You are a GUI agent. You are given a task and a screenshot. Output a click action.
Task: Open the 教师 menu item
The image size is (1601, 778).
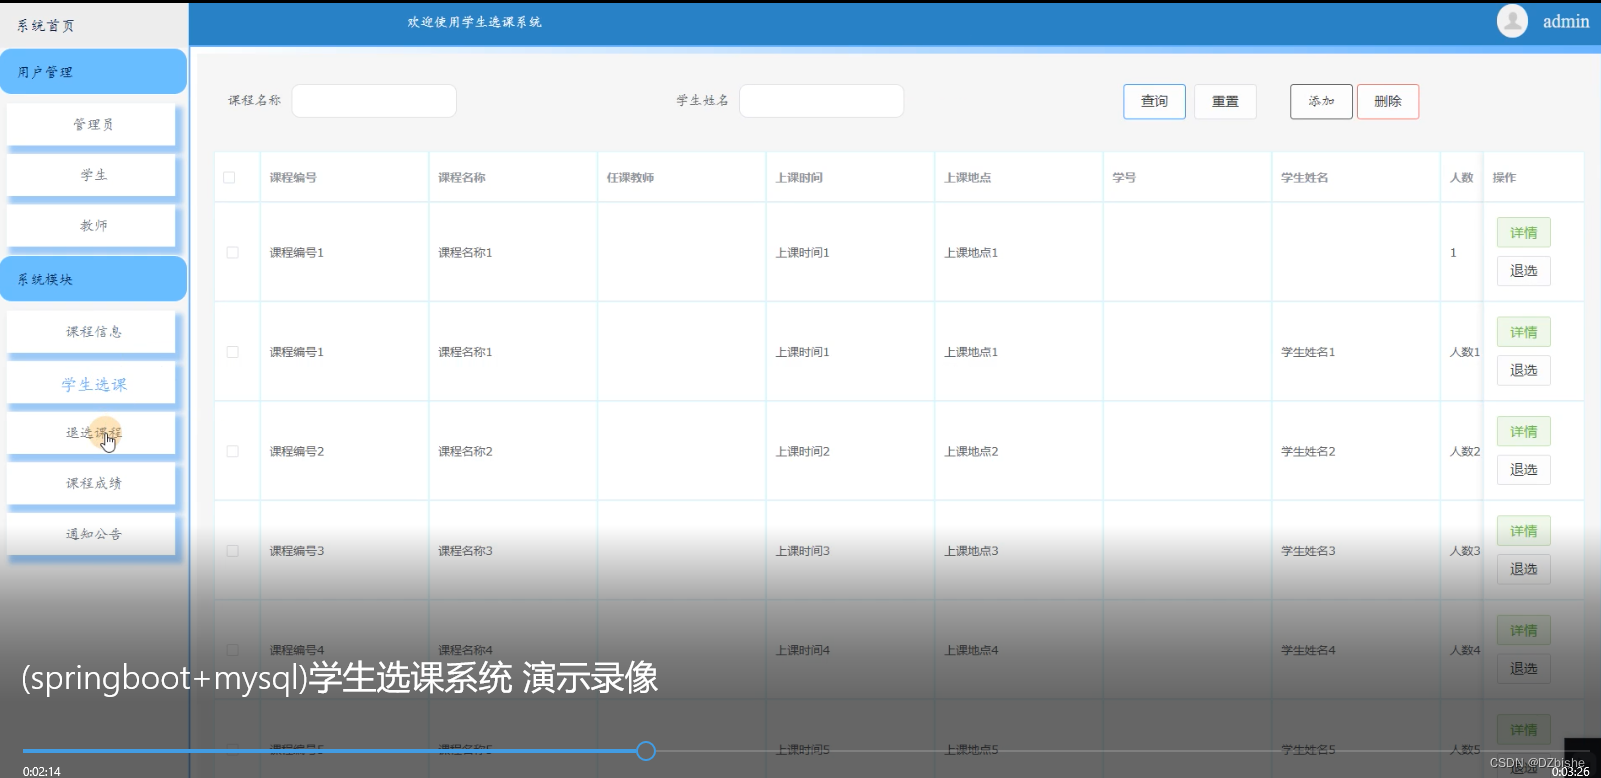point(92,226)
